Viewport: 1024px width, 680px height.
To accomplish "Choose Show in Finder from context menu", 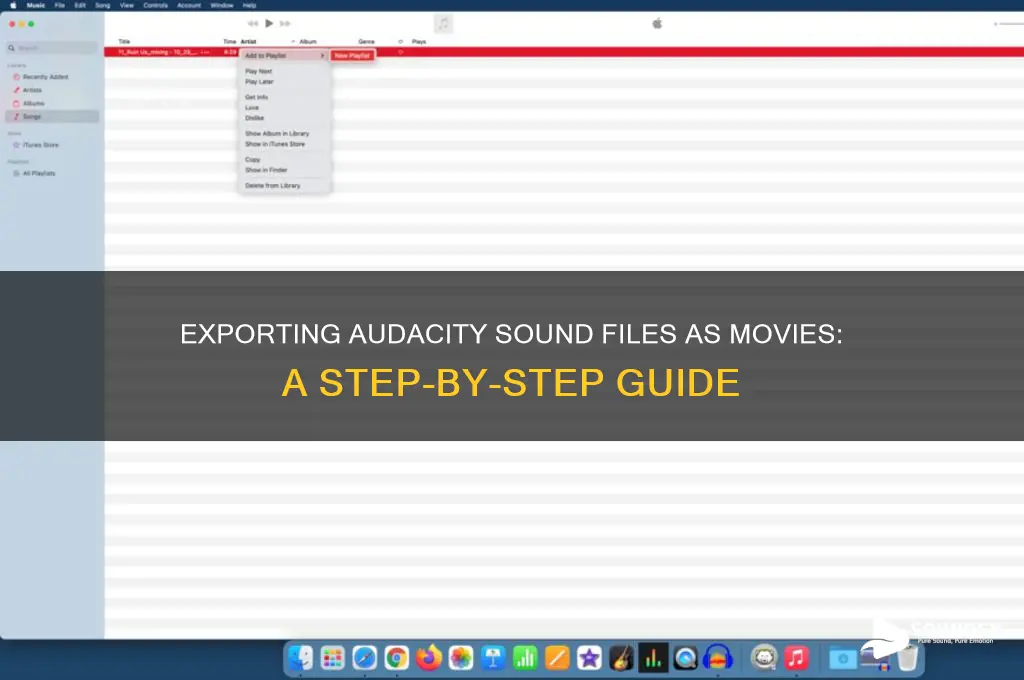I will (x=266, y=170).
